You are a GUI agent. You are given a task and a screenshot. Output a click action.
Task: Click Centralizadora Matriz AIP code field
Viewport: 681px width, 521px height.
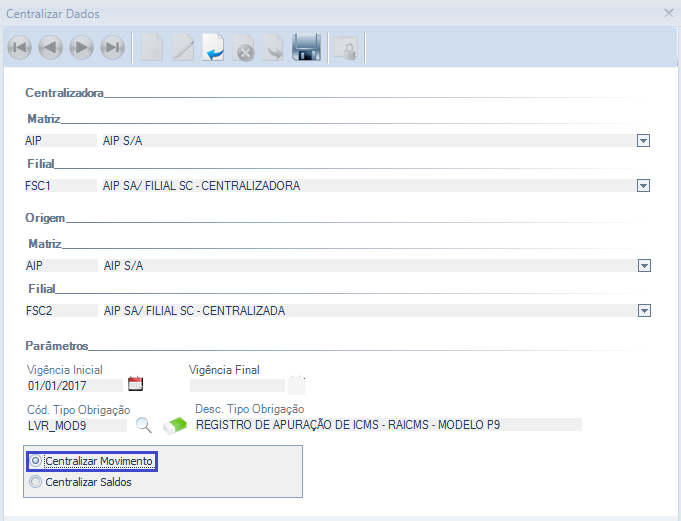61,141
